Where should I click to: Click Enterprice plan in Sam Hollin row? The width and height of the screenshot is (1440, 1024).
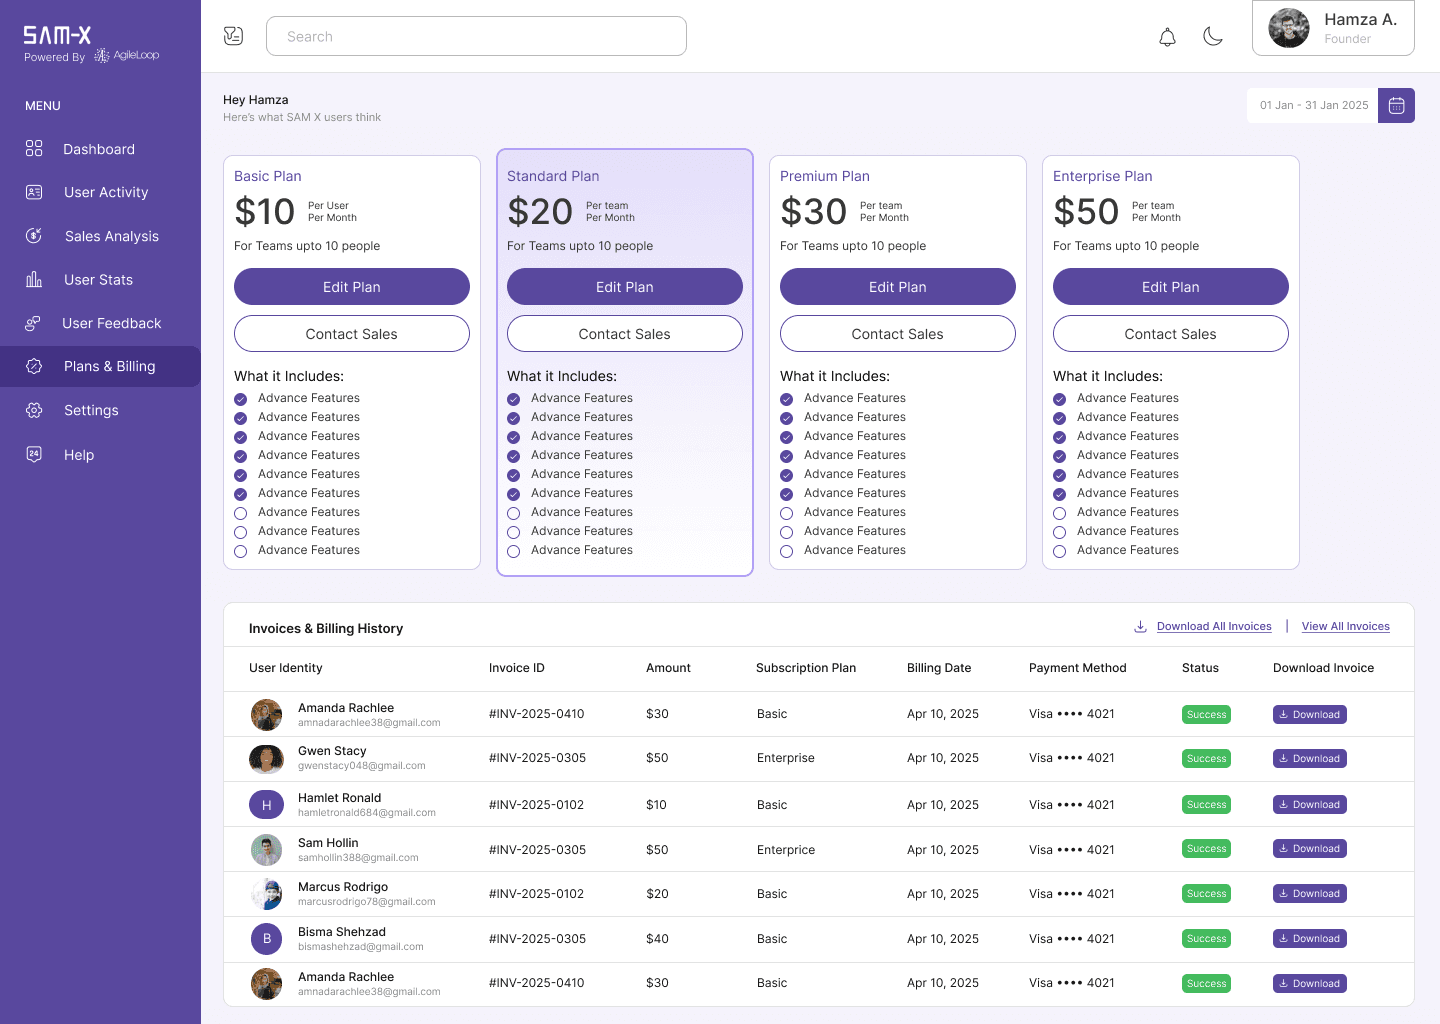click(786, 849)
